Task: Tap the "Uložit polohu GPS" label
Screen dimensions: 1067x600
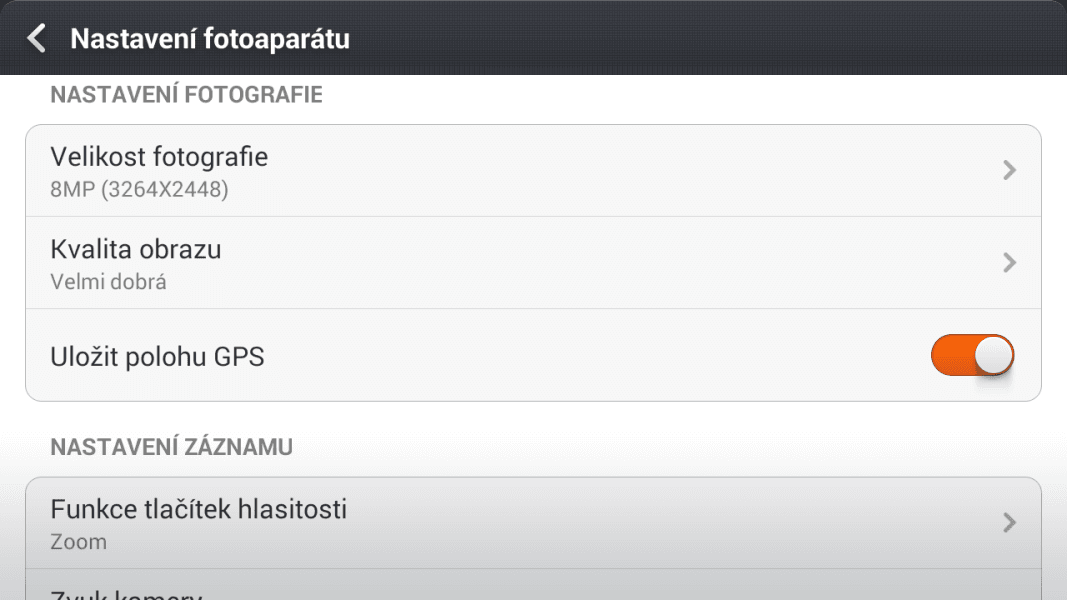Action: point(157,356)
